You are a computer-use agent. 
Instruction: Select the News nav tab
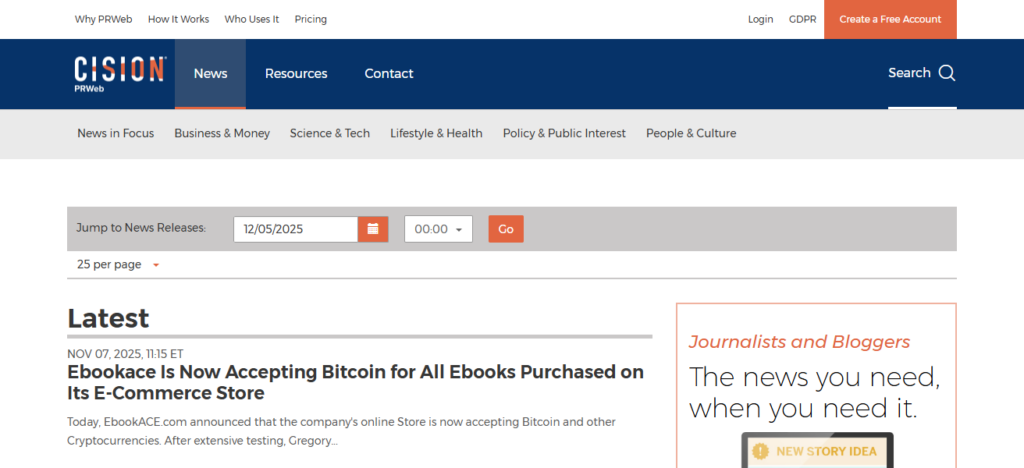point(210,74)
